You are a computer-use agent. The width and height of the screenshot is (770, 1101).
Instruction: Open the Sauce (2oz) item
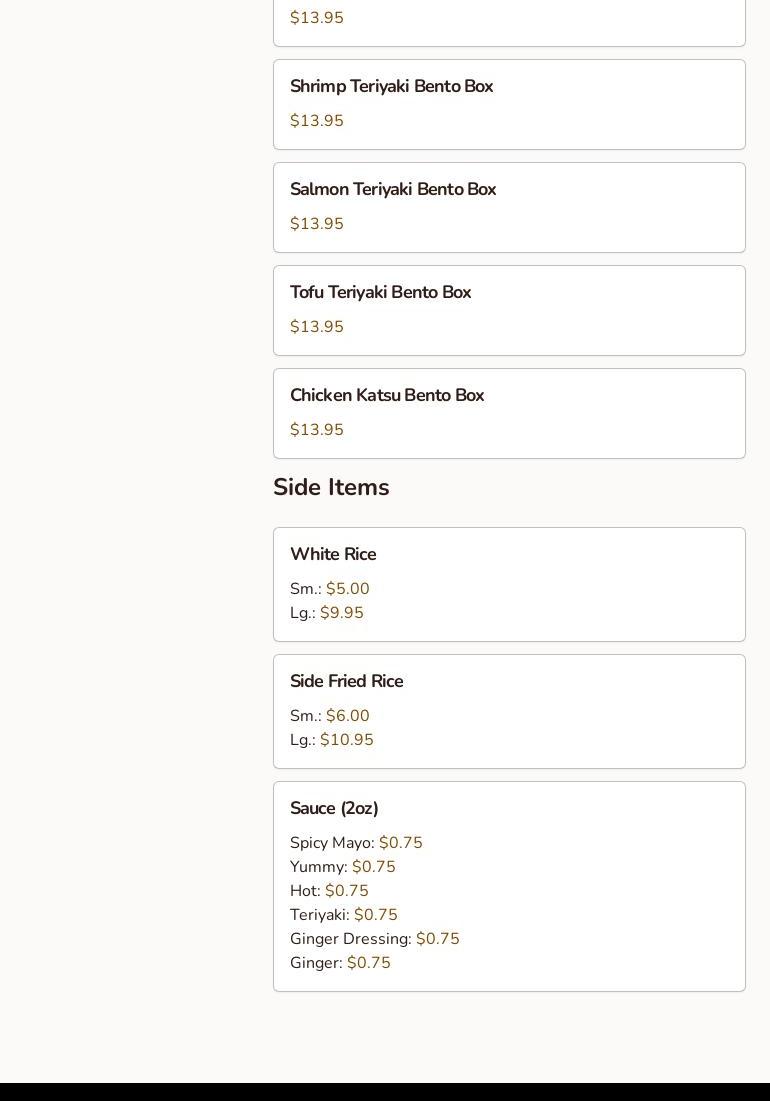509,886
